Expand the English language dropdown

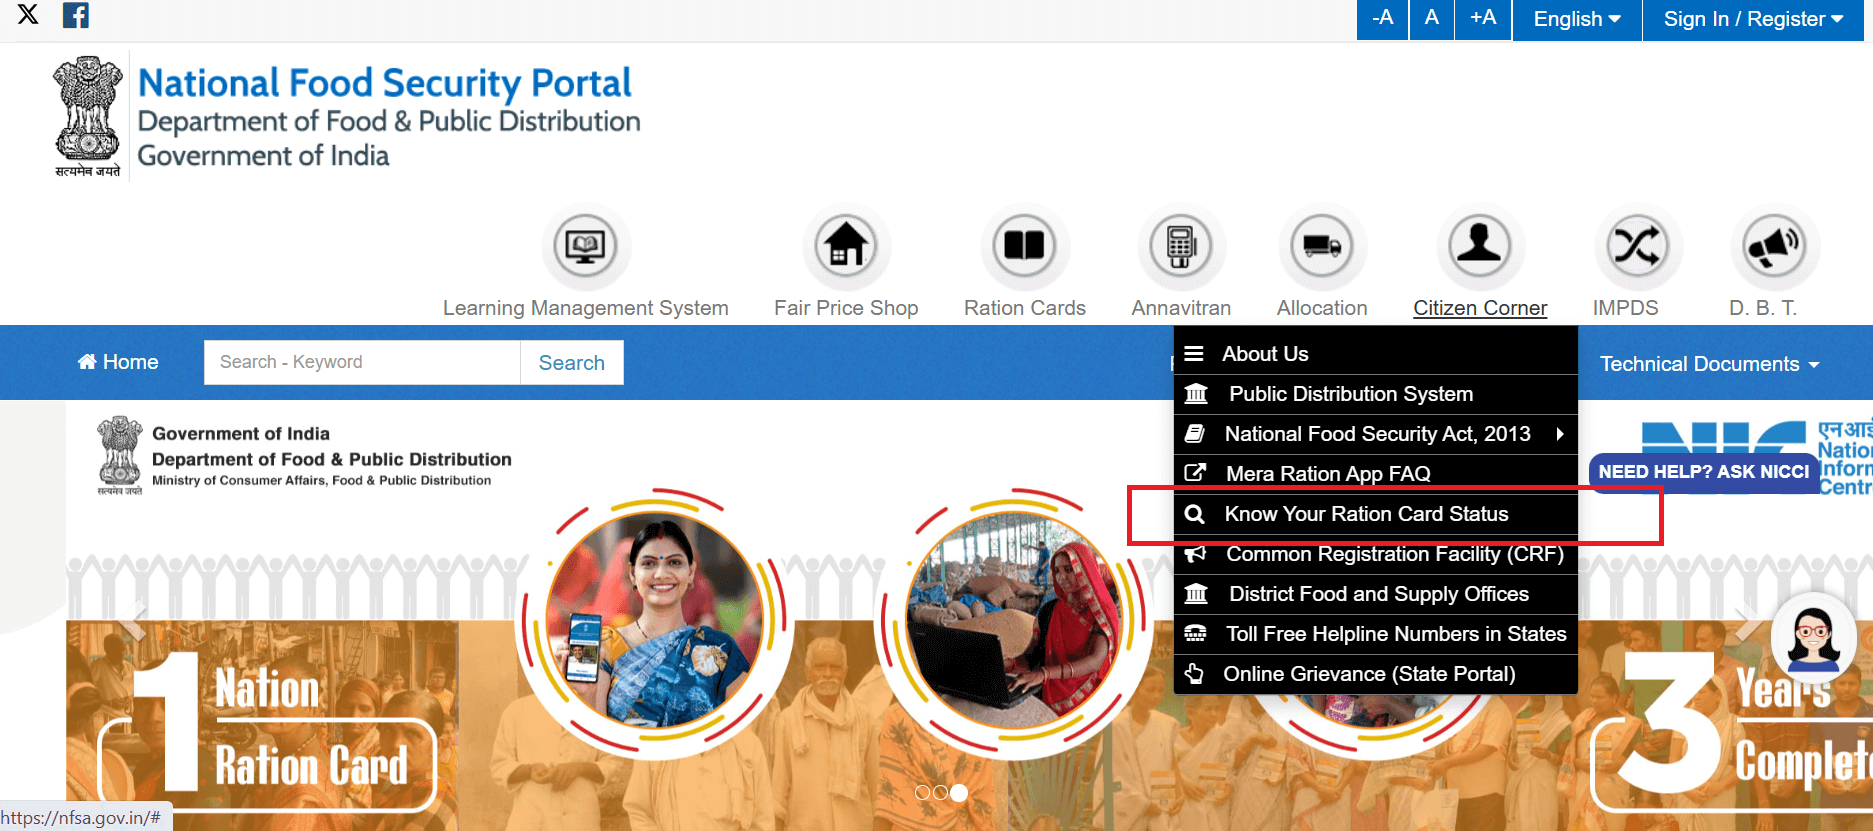[1576, 20]
